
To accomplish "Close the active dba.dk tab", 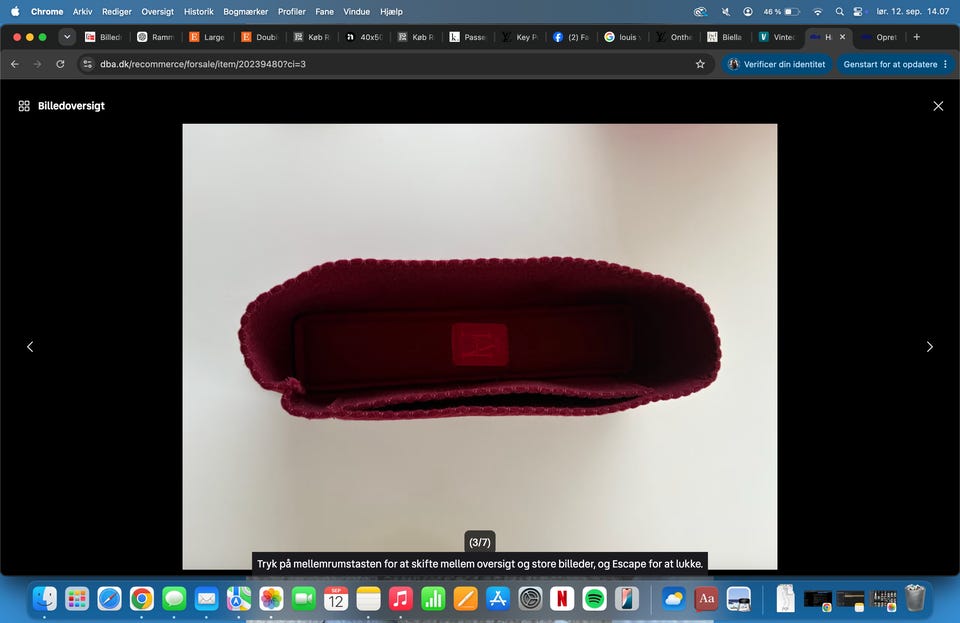I will pyautogui.click(x=842, y=37).
